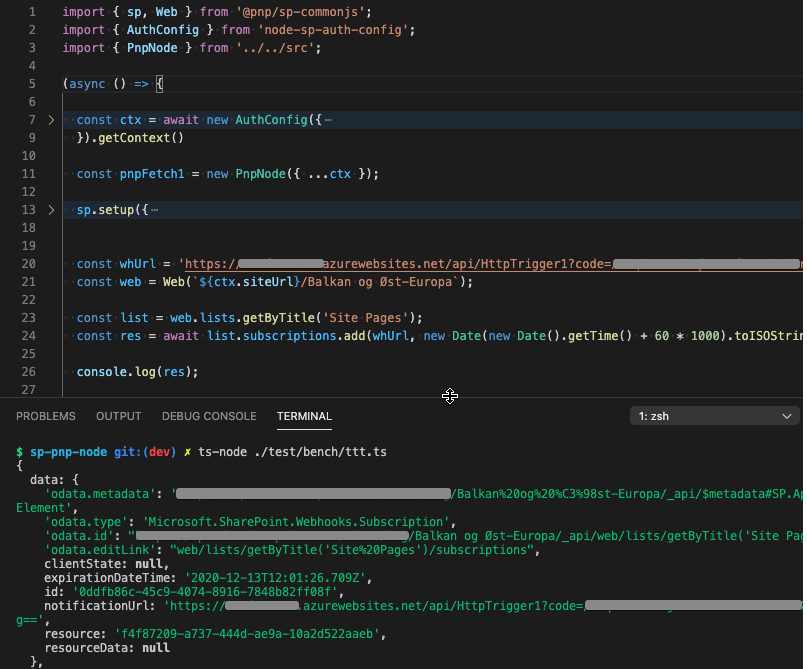Click line number 24 in the gutter
Screen dimensions: 807x669
click(29, 336)
